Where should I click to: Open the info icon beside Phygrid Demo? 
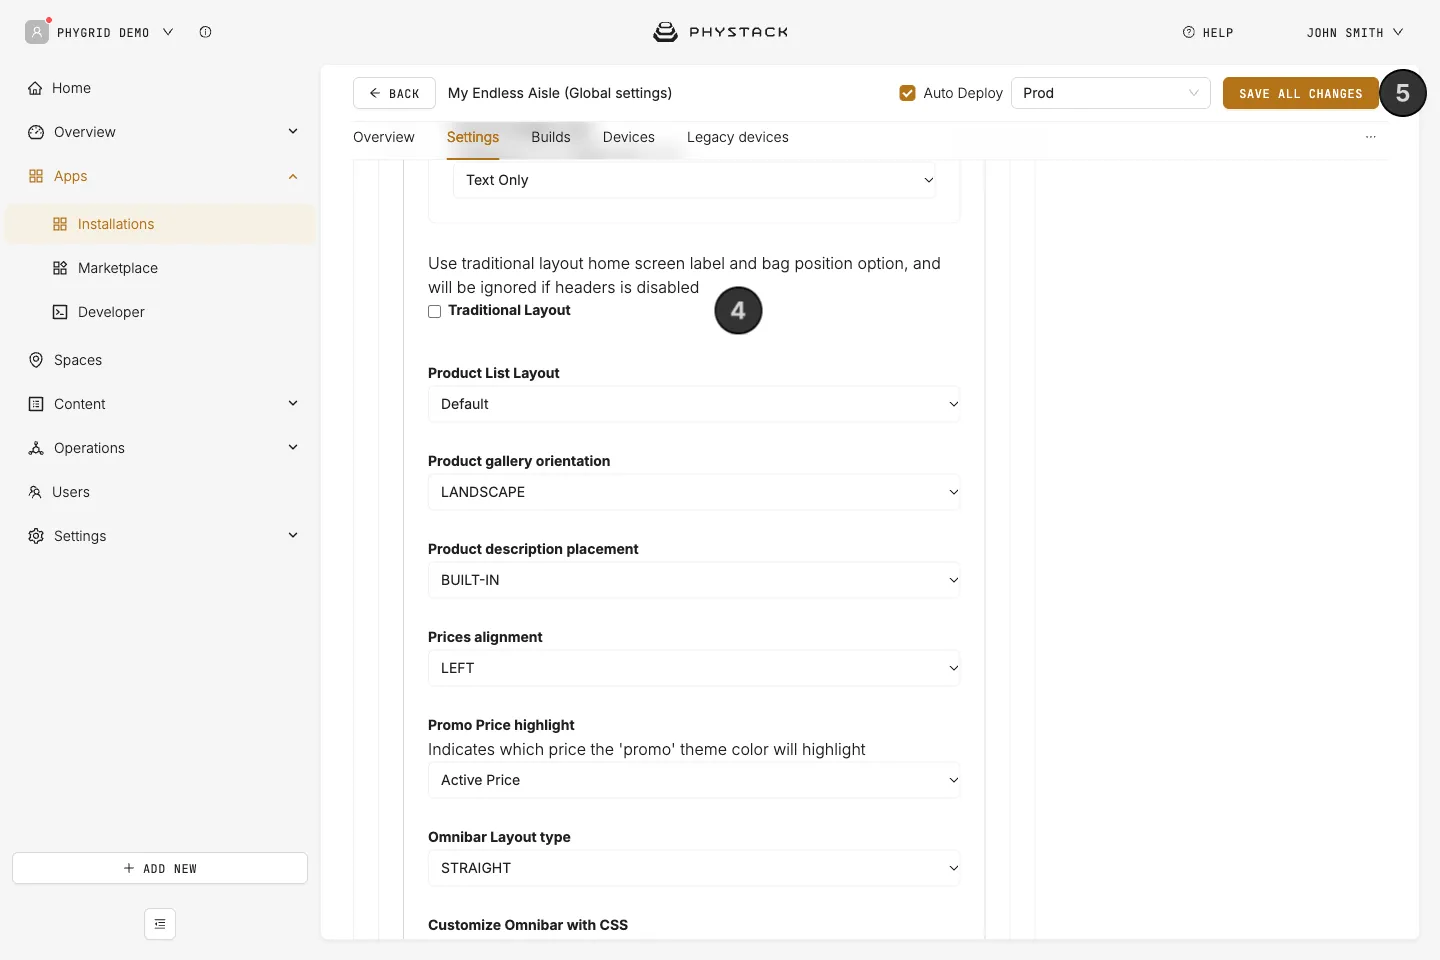[x=205, y=32]
